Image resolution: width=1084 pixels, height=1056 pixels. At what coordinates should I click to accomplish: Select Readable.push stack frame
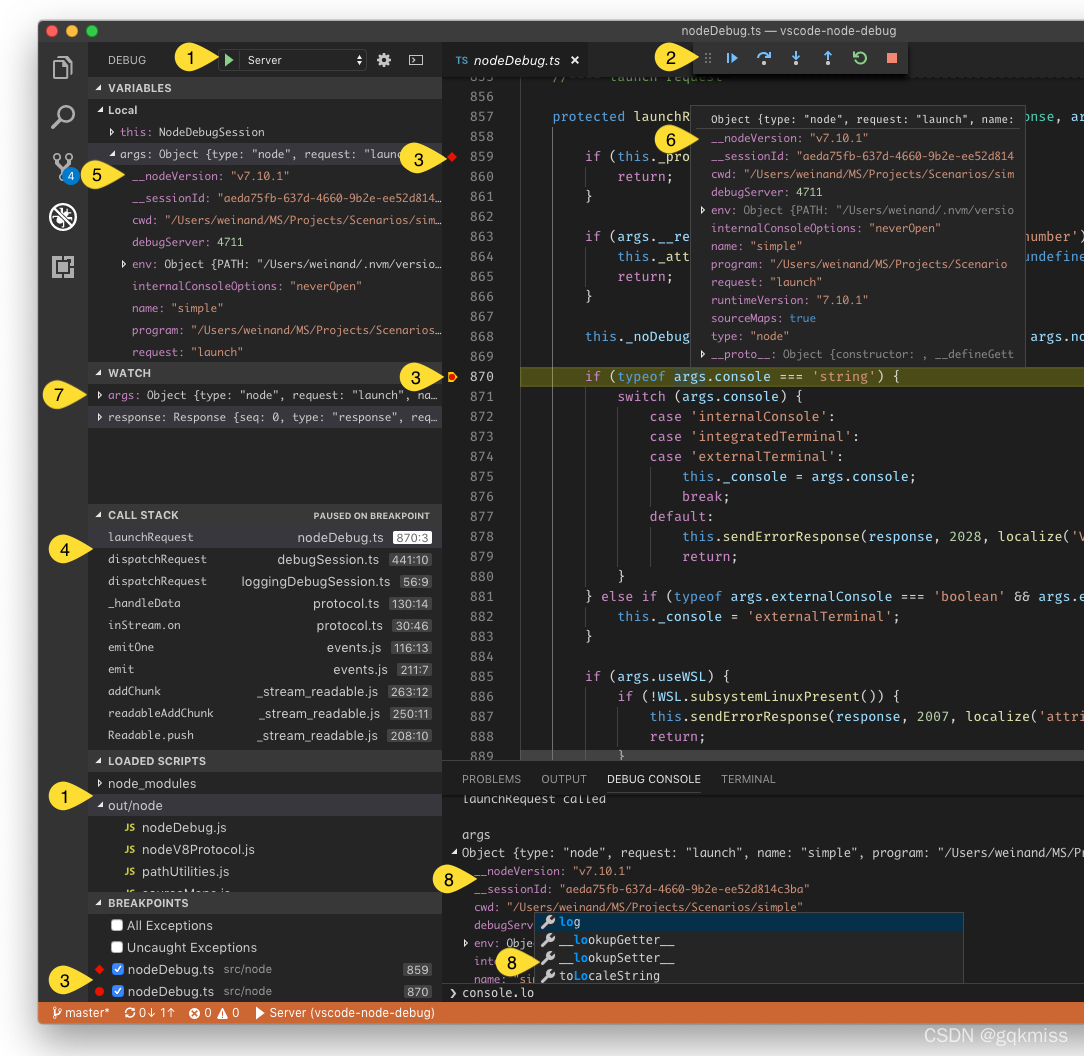tap(265, 736)
